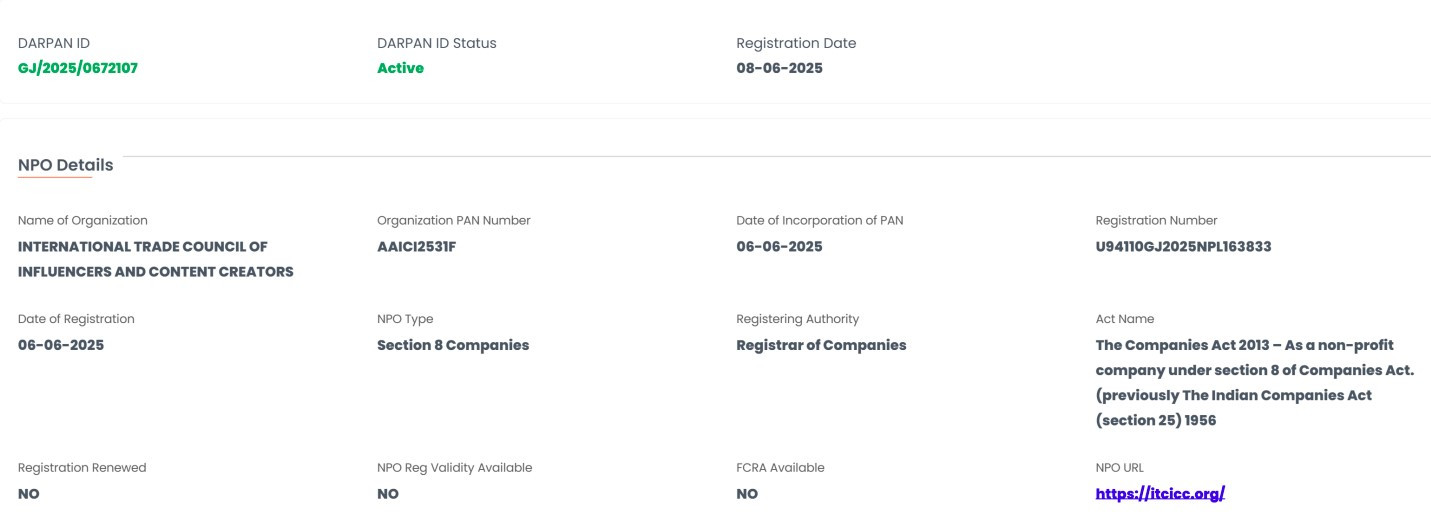Select the Registration Date value 08-06-2025
1431x526 pixels.
click(779, 68)
